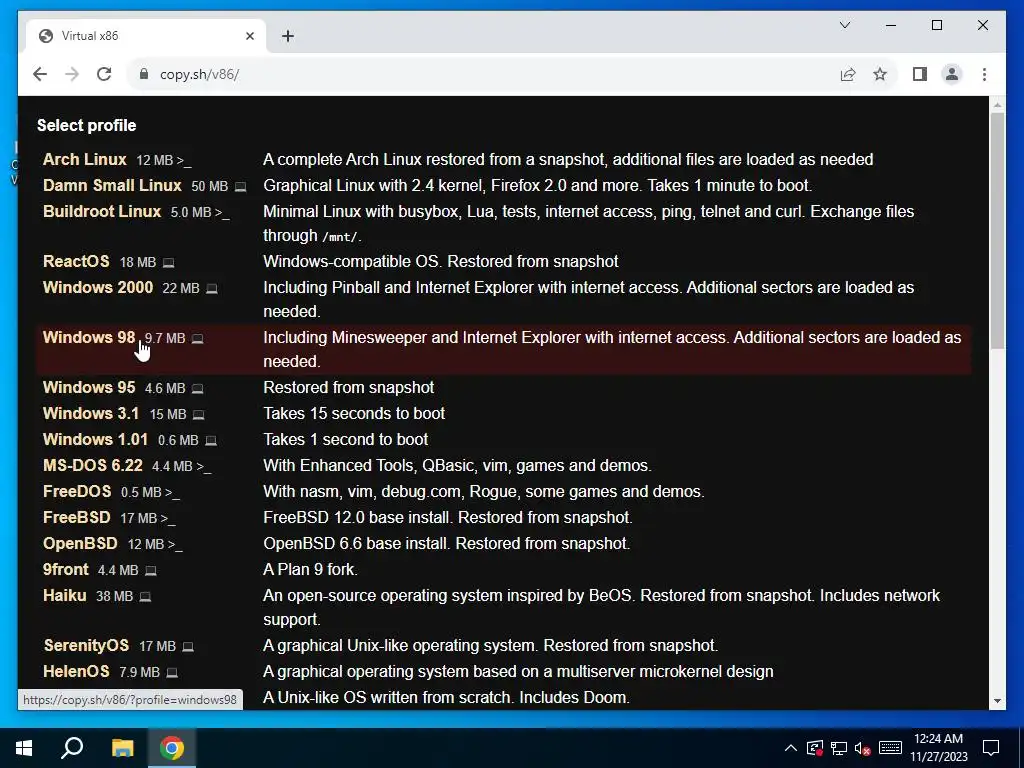Boot the Windows 2000 profile
The image size is (1024, 768).
pyautogui.click(x=97, y=287)
